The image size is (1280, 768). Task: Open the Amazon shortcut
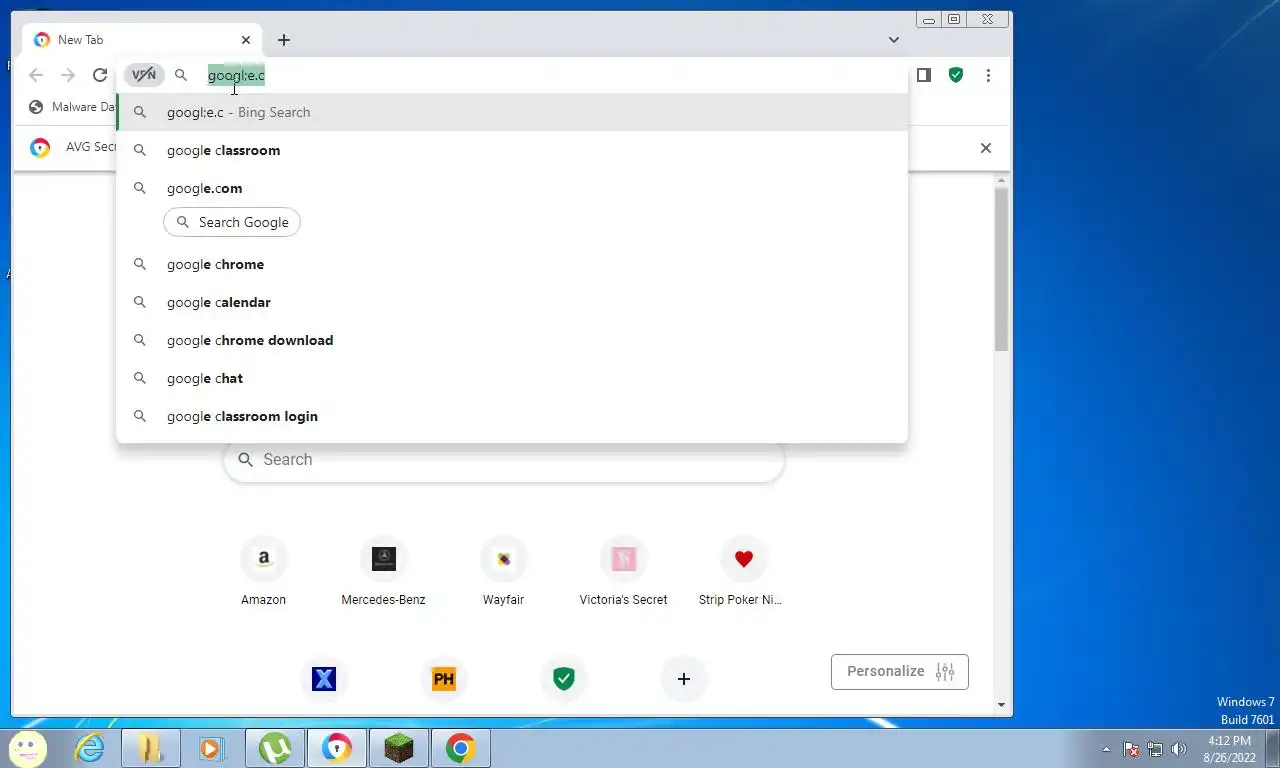coord(264,572)
